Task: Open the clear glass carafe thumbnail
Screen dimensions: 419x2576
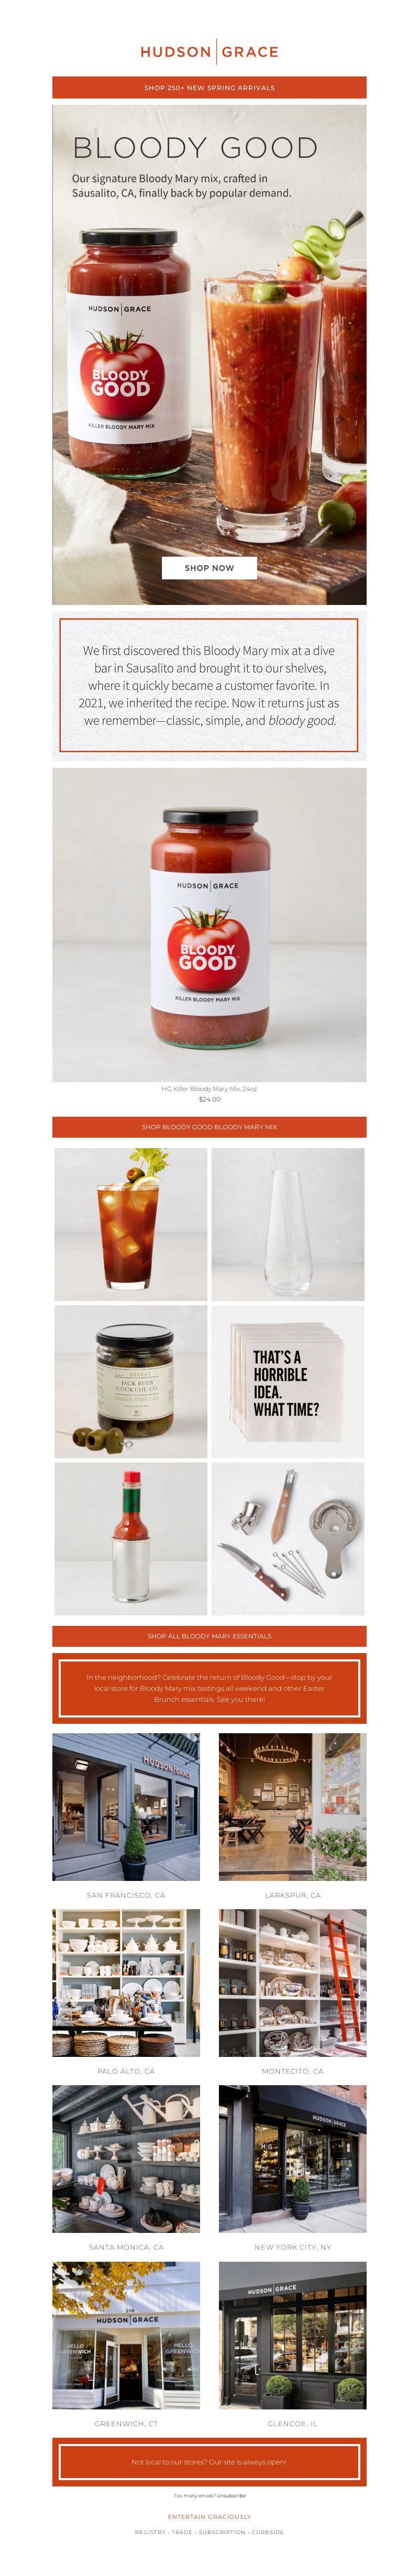Action: click(x=288, y=1224)
